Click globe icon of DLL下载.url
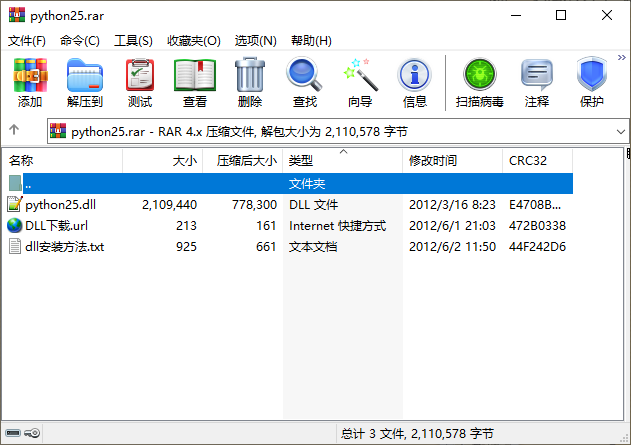The image size is (631, 445). [14, 225]
